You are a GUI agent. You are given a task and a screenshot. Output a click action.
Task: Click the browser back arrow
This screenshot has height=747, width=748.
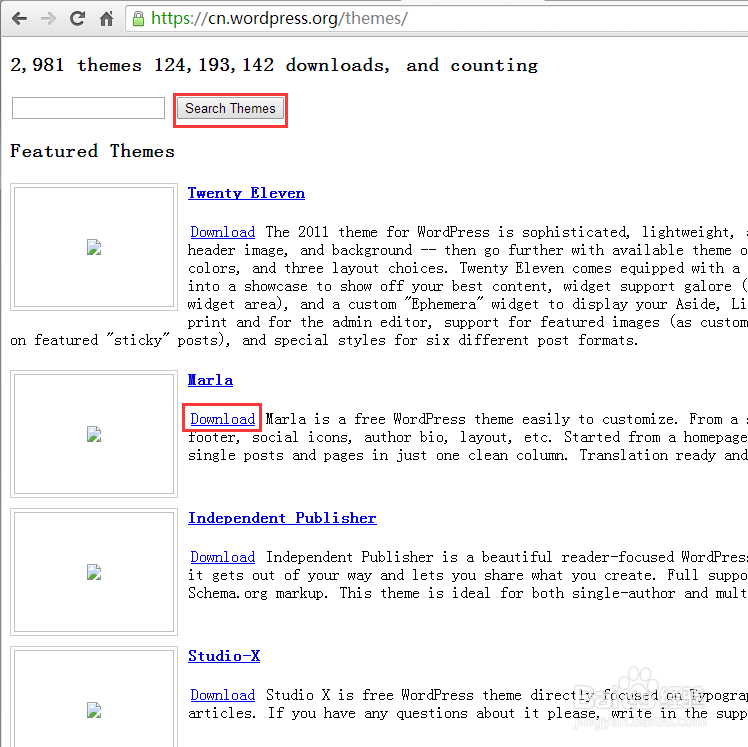pyautogui.click(x=20, y=19)
